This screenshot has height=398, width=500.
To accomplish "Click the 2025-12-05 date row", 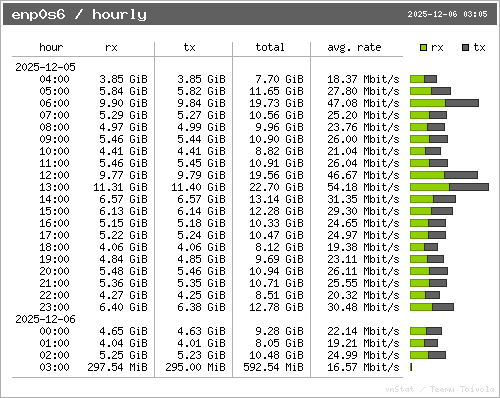I will click(x=45, y=67).
